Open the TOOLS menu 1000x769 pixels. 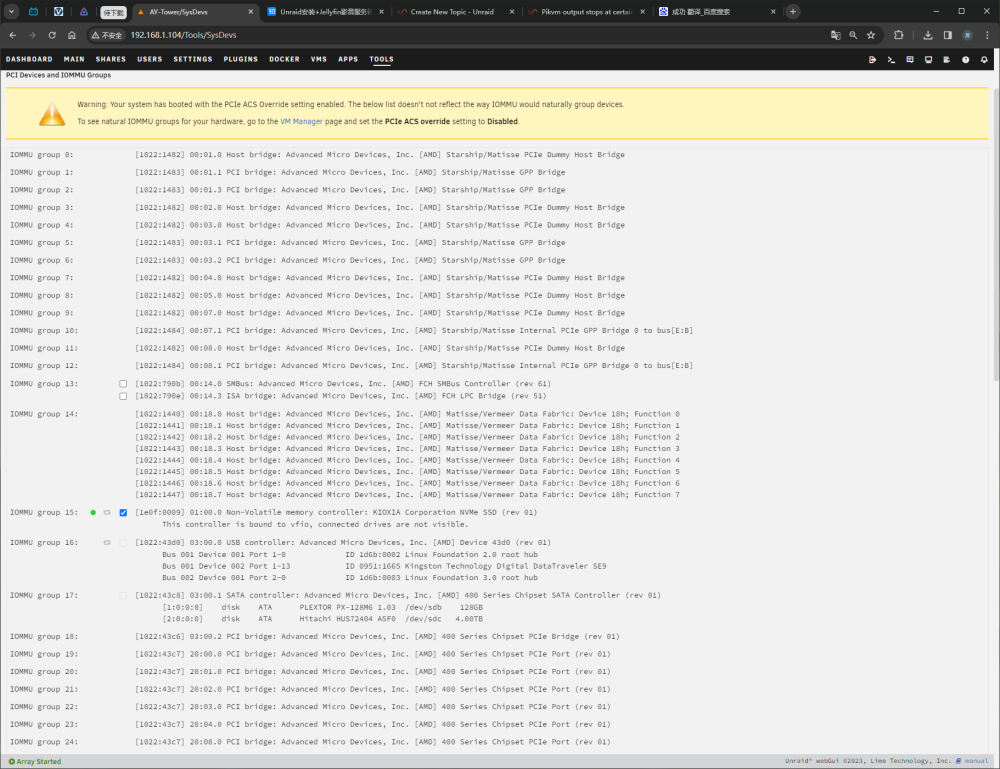(381, 59)
